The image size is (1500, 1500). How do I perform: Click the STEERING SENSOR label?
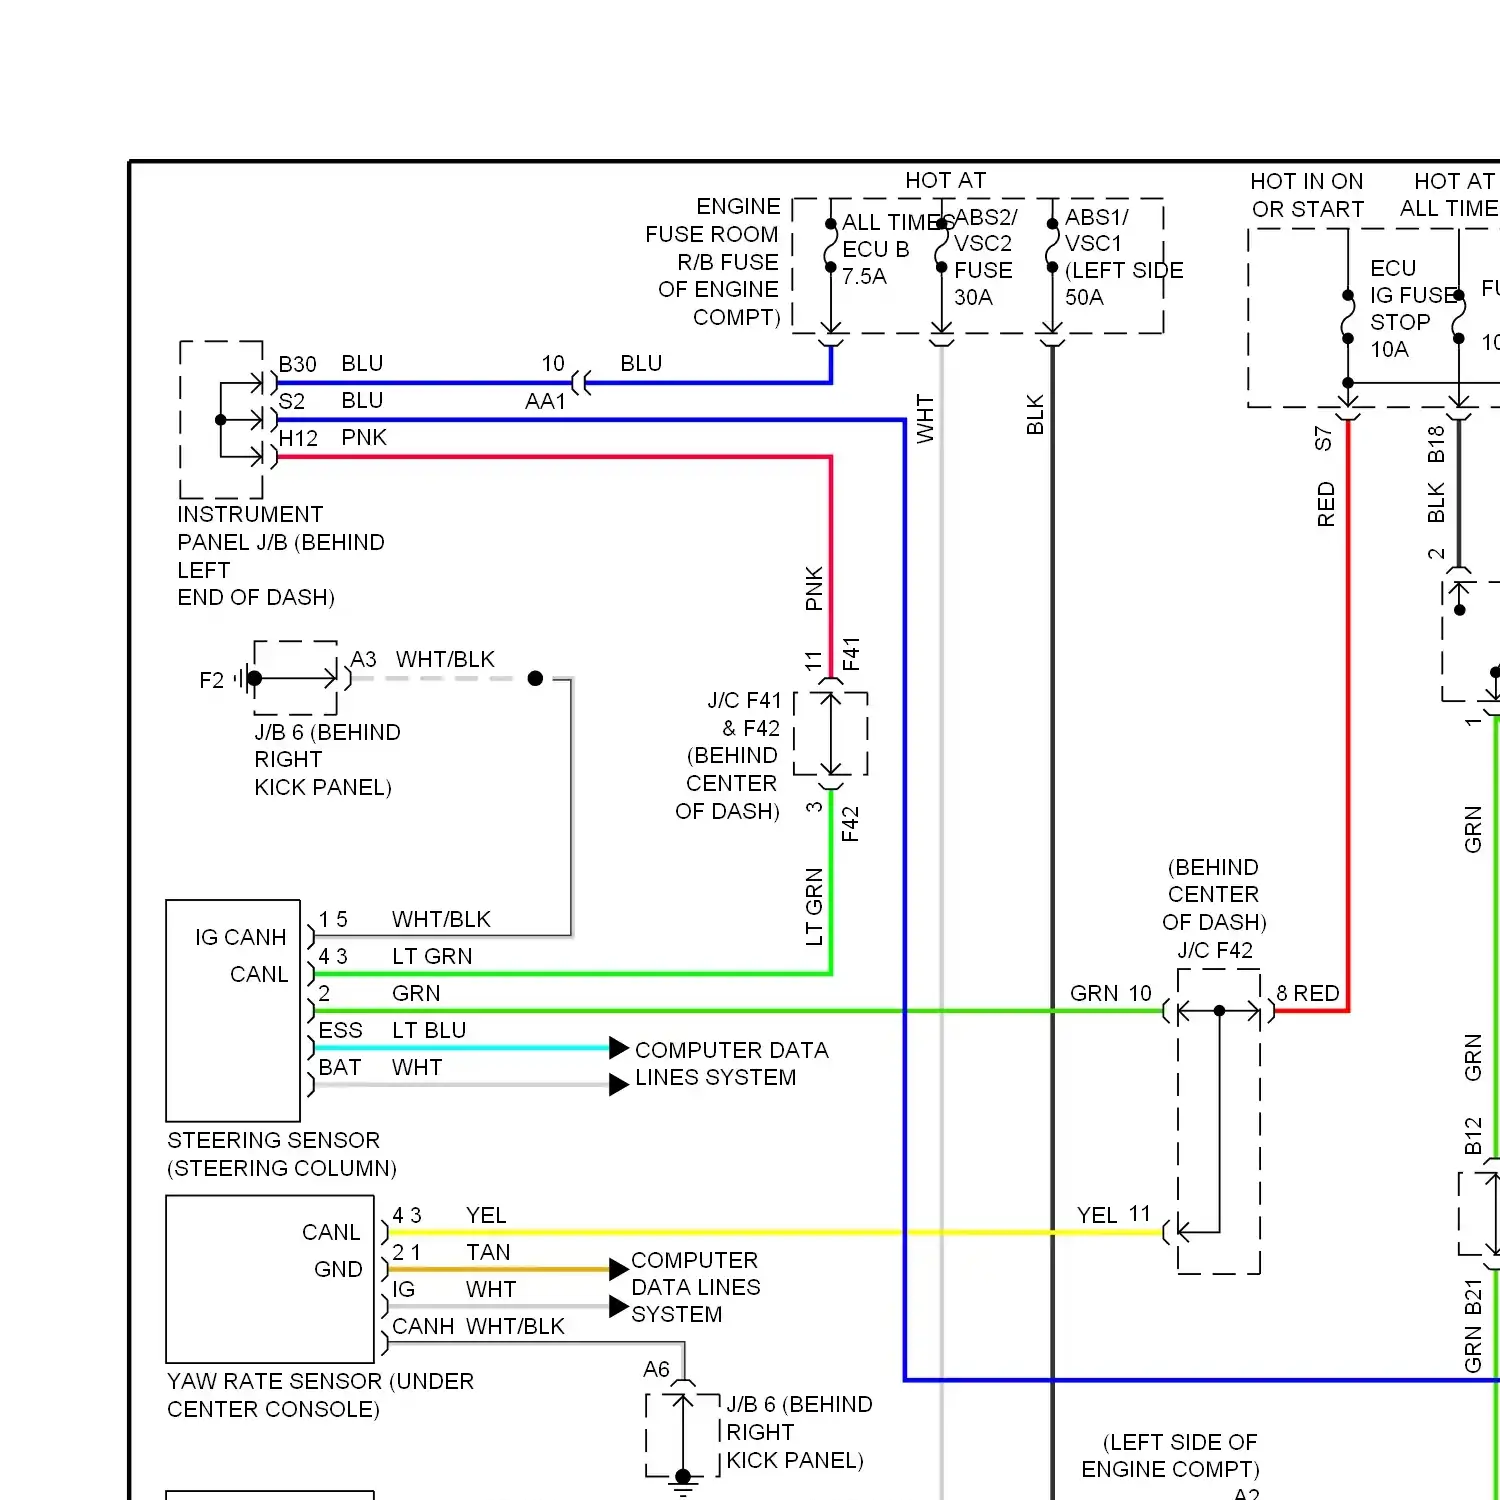coord(281,1154)
